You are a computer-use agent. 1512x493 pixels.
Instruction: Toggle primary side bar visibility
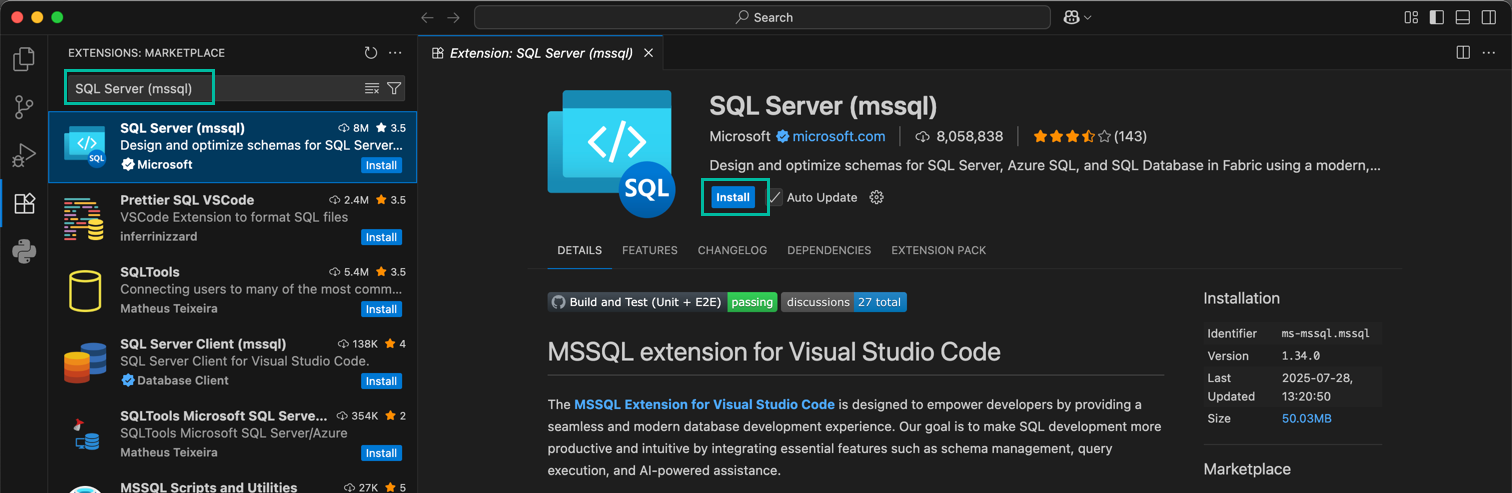1437,17
